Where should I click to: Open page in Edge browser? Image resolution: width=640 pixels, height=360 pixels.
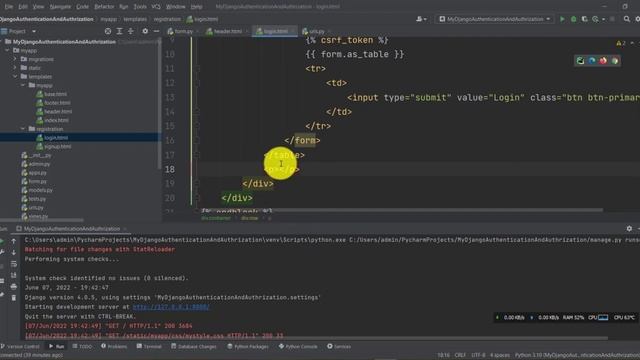point(592,61)
